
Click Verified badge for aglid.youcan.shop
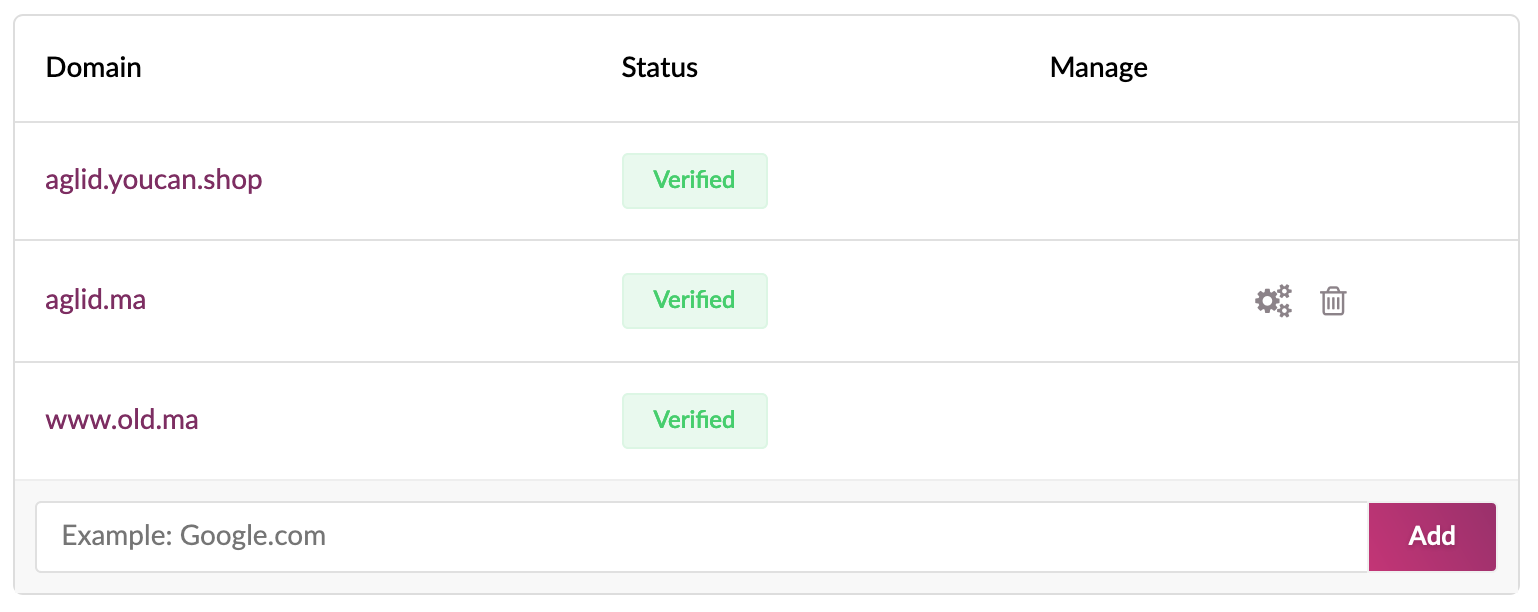click(x=695, y=181)
